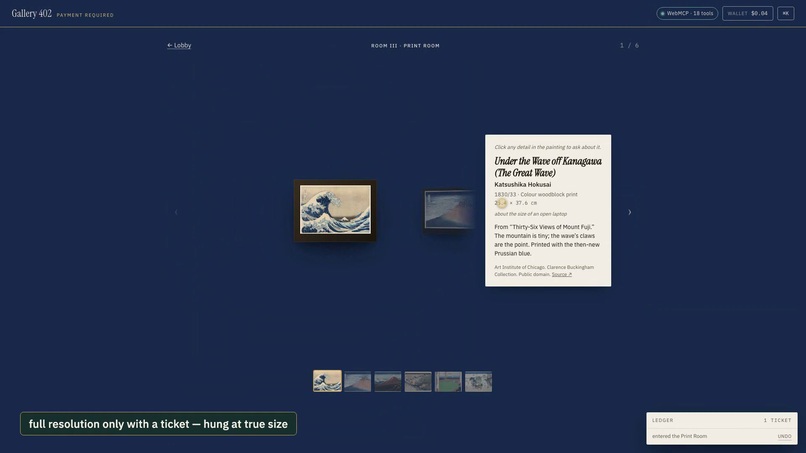Image resolution: width=806 pixels, height=453 pixels.
Task: Select the fifth thumbnail with green field
Action: click(x=448, y=382)
